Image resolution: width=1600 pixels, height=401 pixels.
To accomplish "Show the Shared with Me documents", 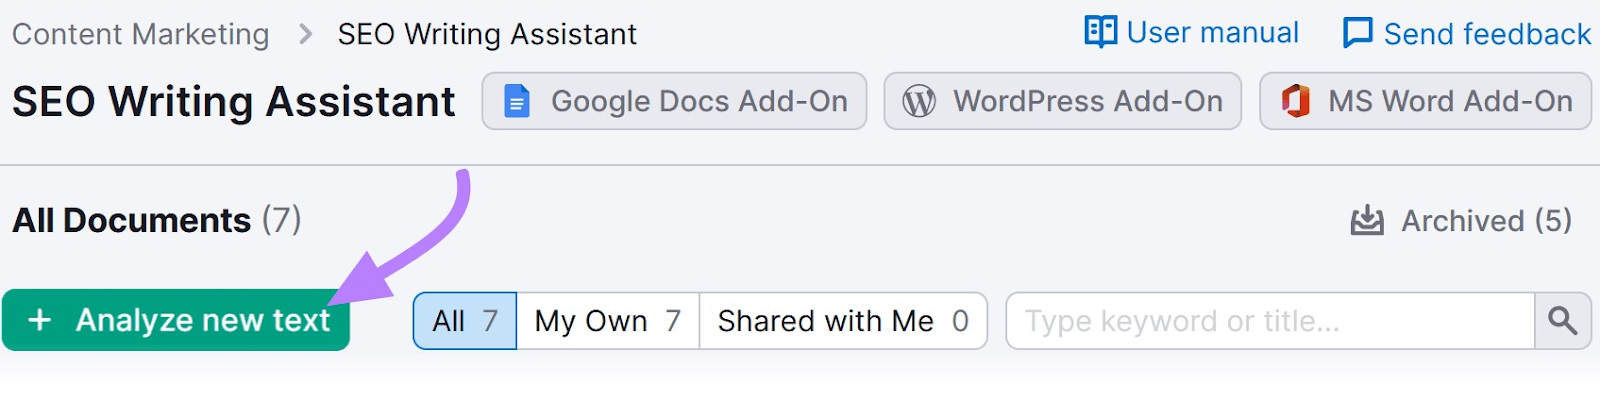I will pyautogui.click(x=842, y=321).
